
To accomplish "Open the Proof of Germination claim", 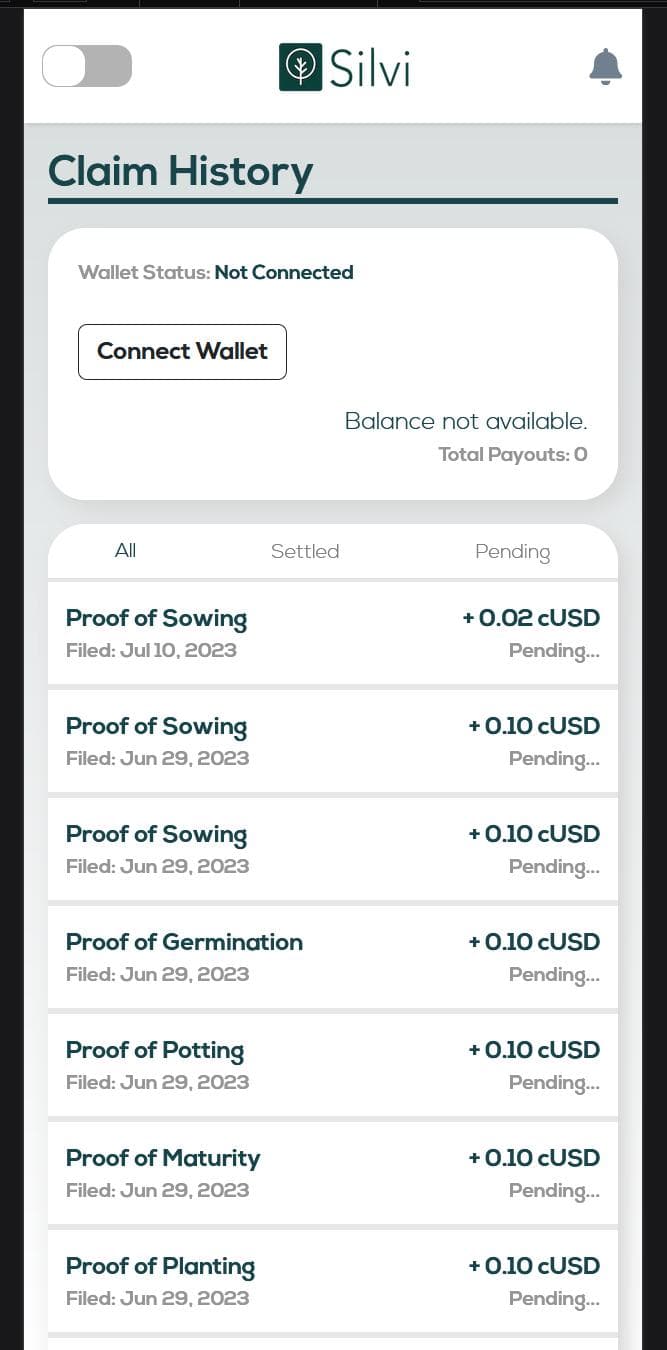I will (184, 942).
